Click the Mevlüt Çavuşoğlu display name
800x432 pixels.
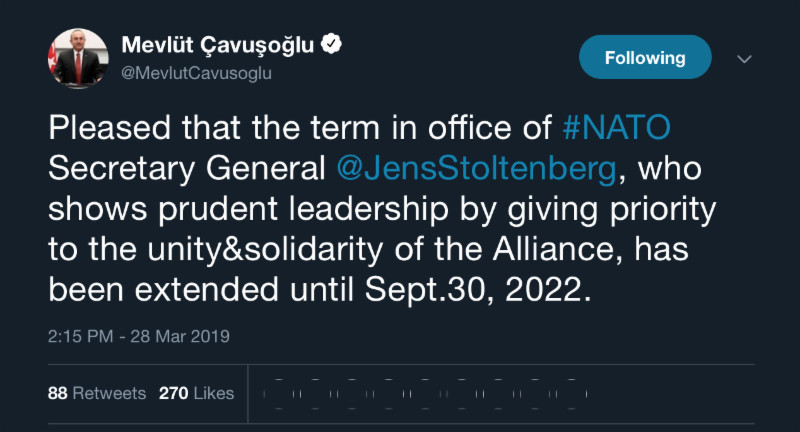(x=217, y=44)
